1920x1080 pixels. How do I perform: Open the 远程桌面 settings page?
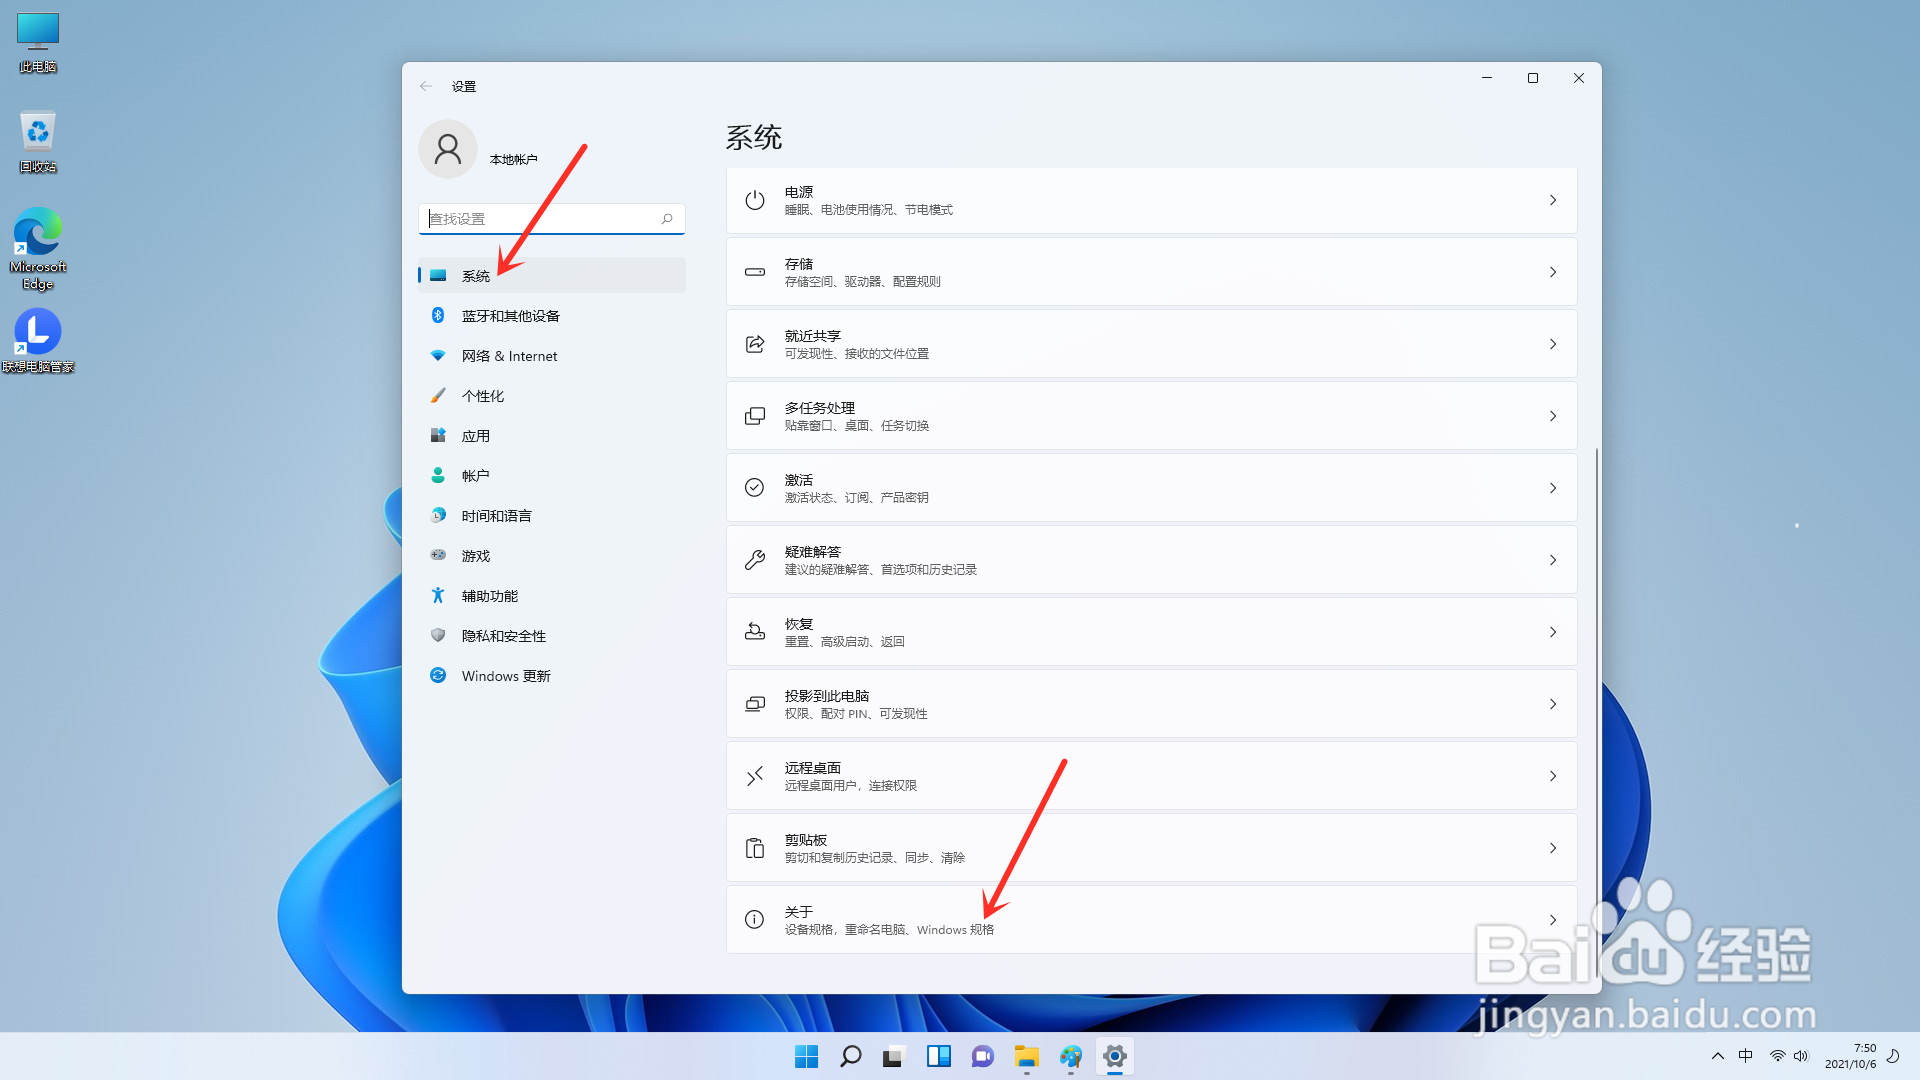click(1151, 776)
